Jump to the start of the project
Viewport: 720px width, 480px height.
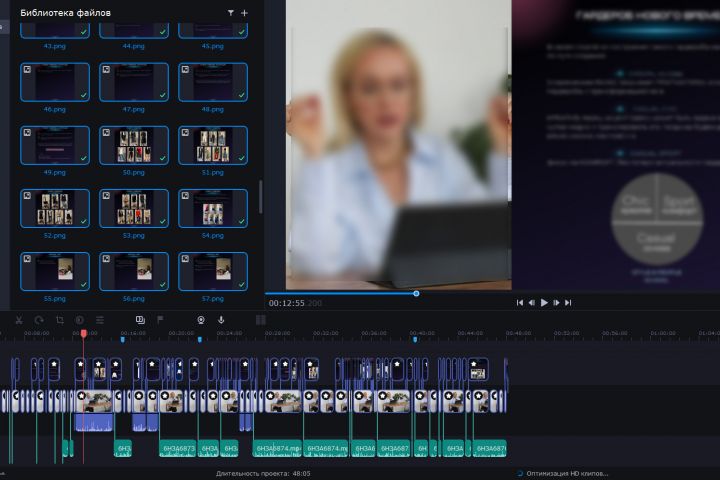pyautogui.click(x=519, y=303)
